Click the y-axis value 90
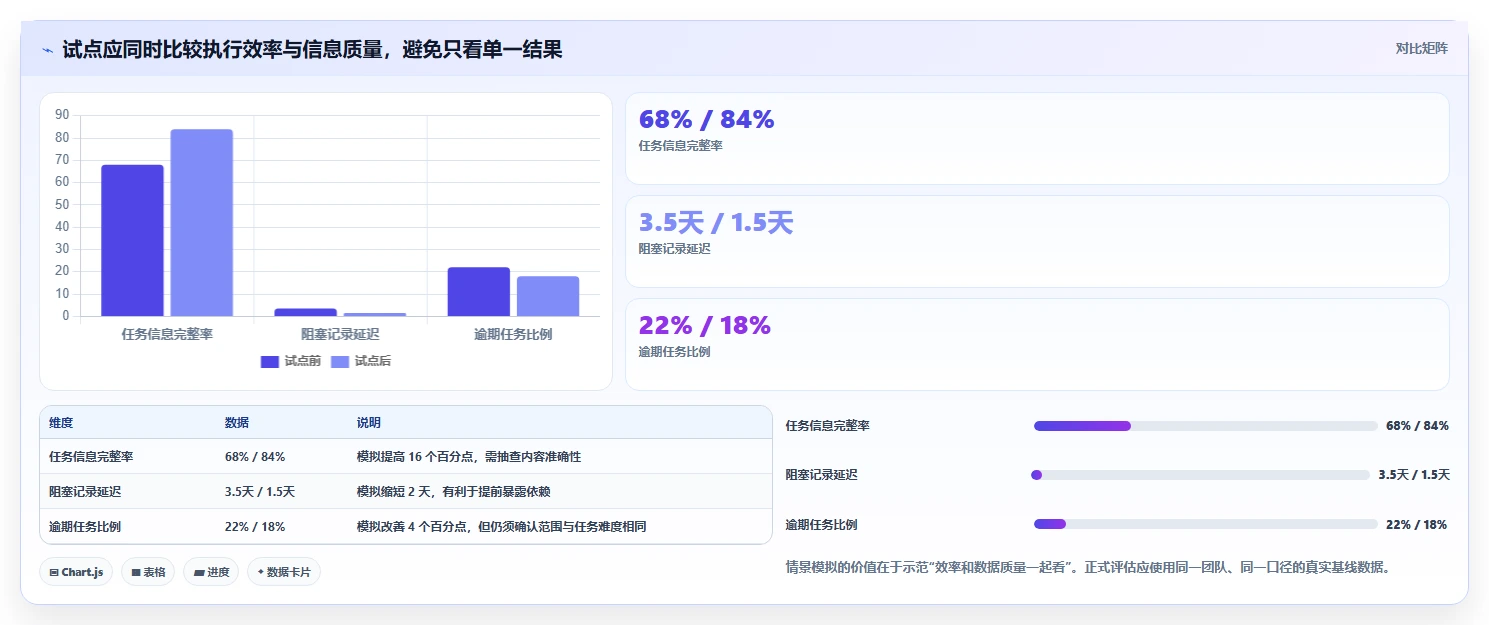This screenshot has height=625, width=1489. coord(62,115)
